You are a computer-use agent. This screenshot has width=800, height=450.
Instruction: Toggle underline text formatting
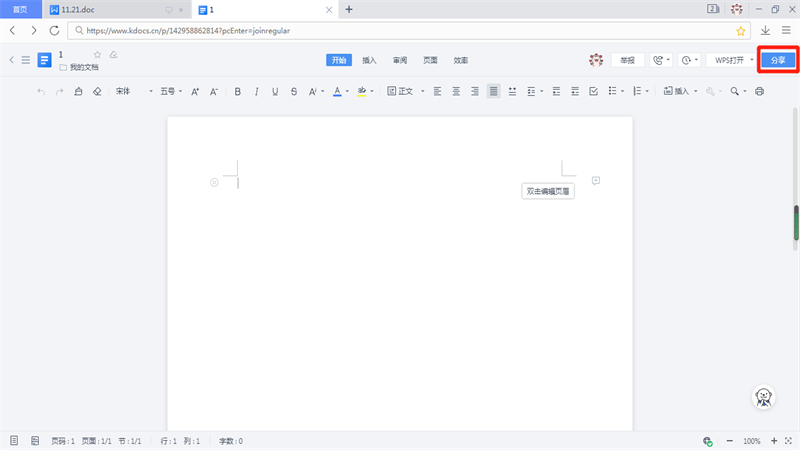coord(275,91)
